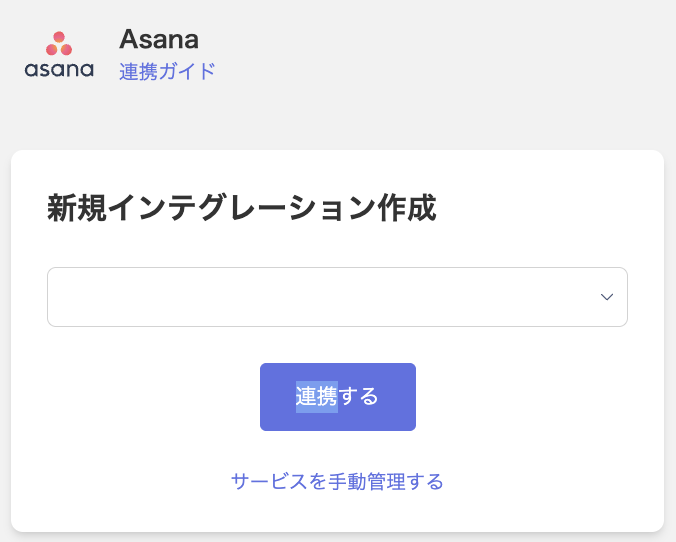
Task: Click the highlighted 連携 text in the button
Action: 316,397
